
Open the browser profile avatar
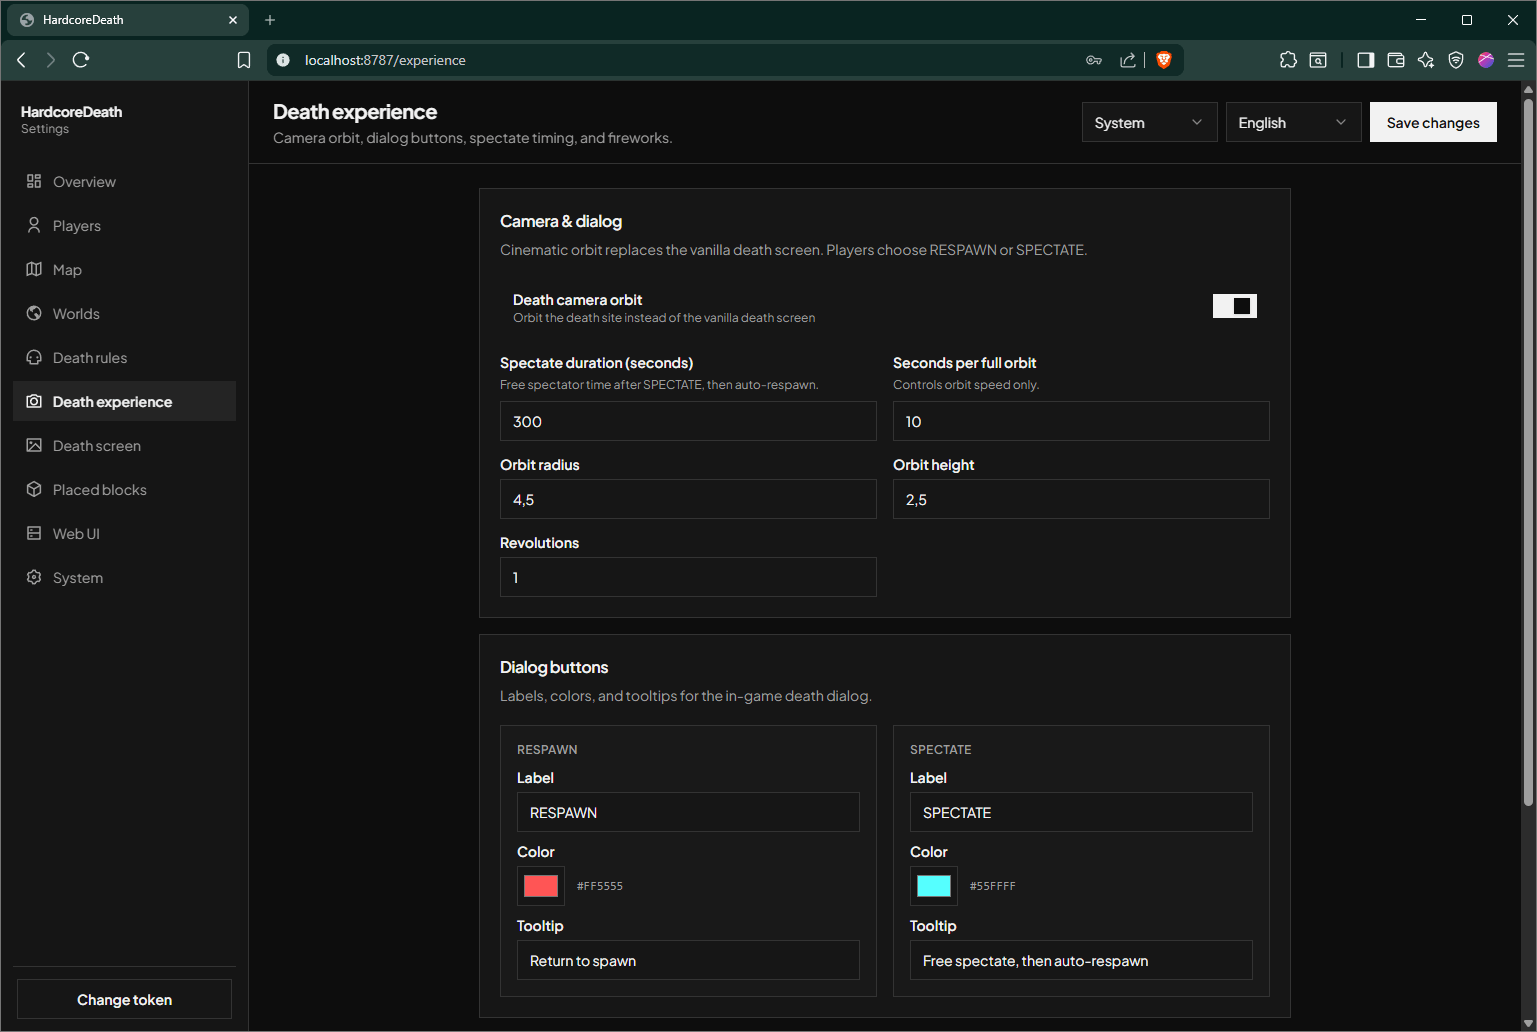(x=1486, y=60)
